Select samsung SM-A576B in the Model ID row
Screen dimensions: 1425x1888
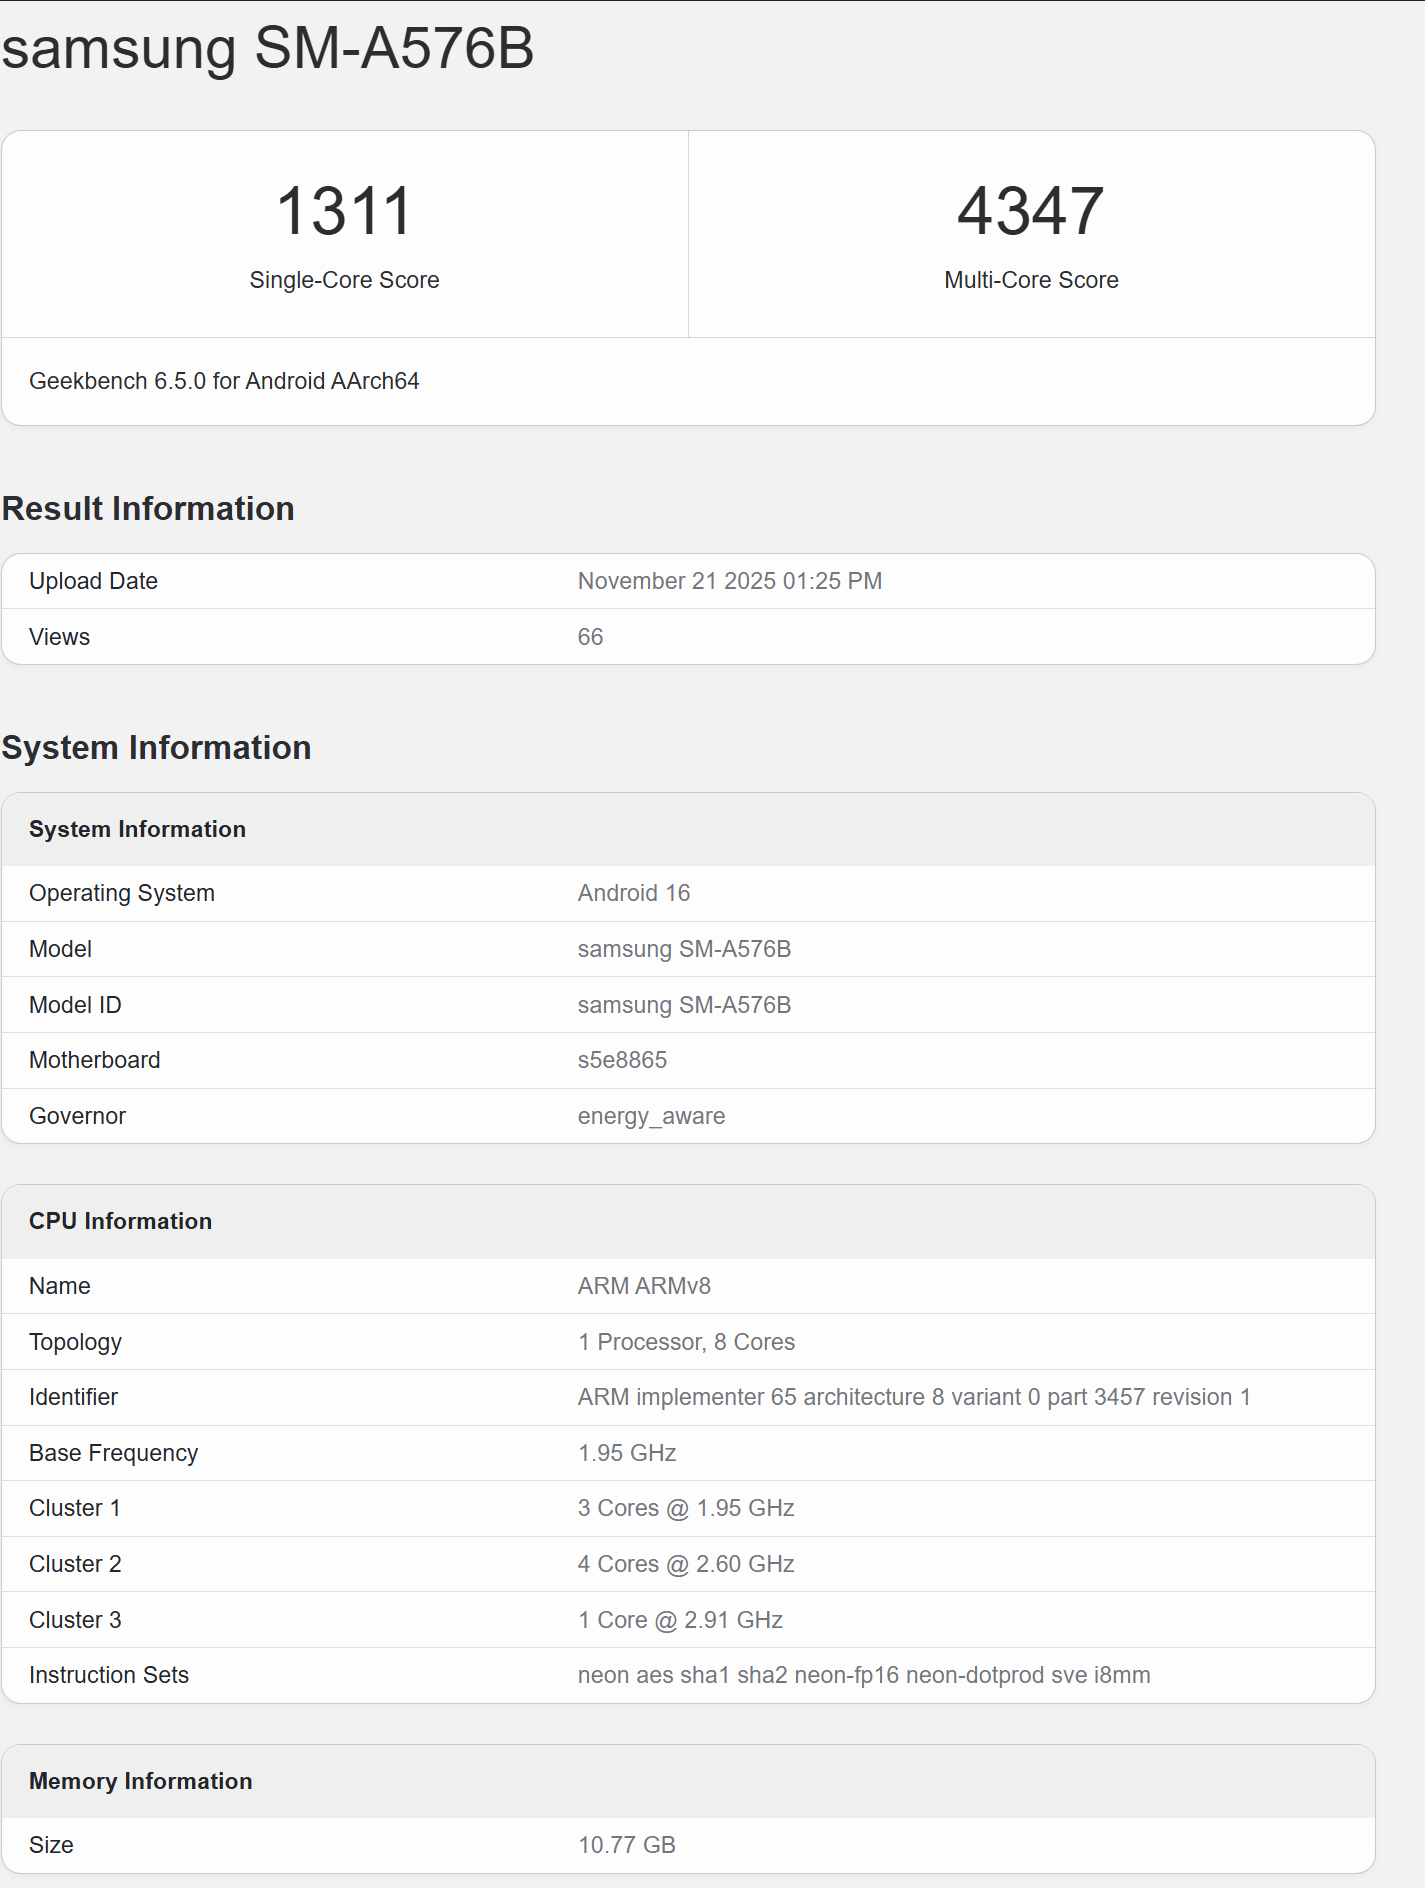(684, 1005)
